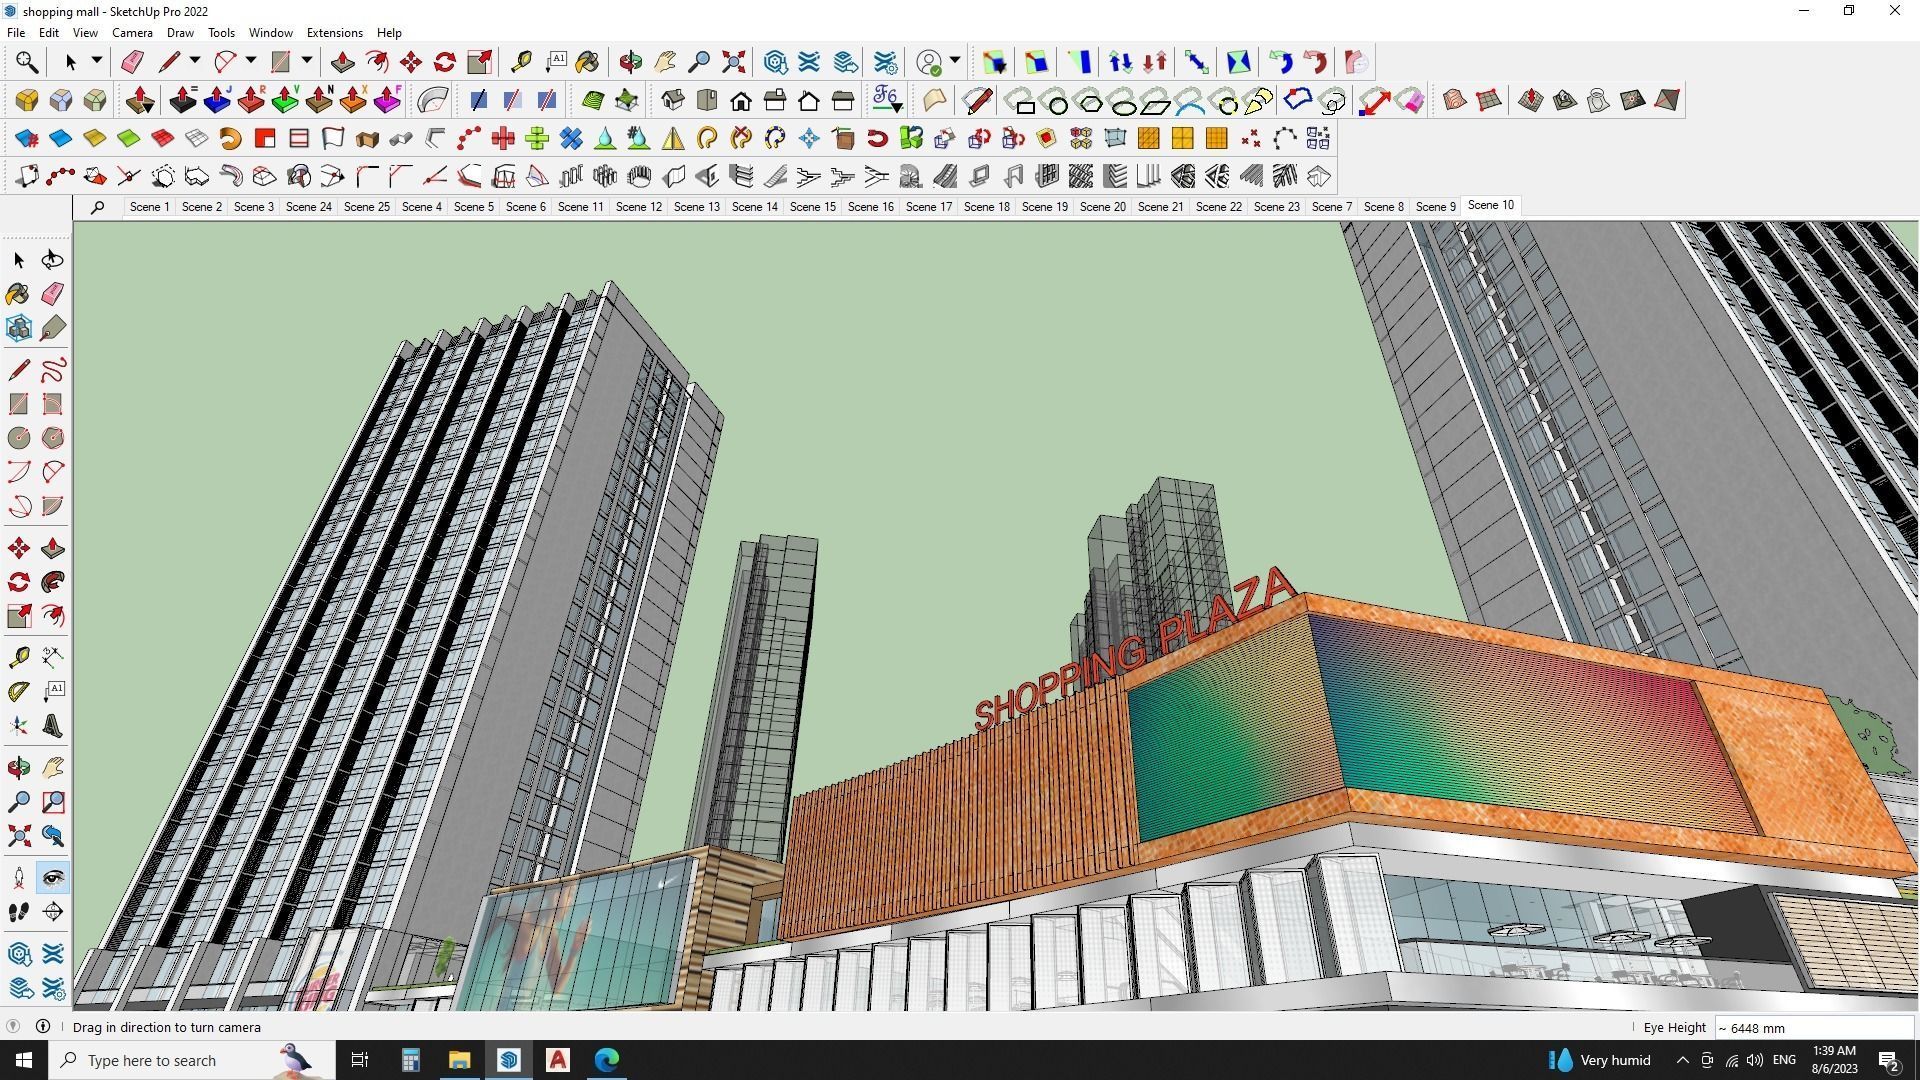Activate Zoom Window tool in left toolbar
Image resolution: width=1920 pixels, height=1080 pixels.
53,802
